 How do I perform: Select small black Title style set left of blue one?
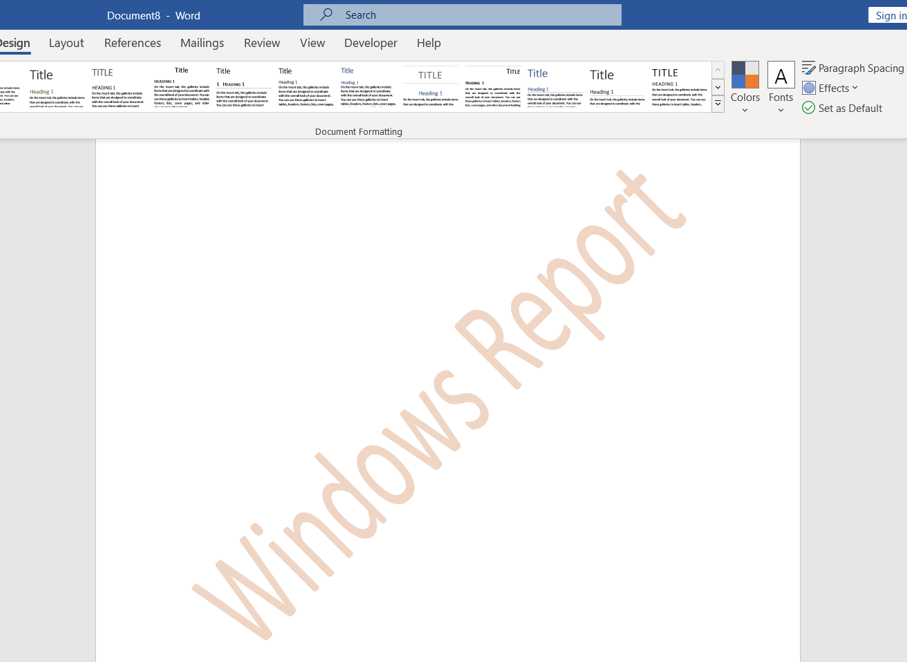(x=305, y=87)
